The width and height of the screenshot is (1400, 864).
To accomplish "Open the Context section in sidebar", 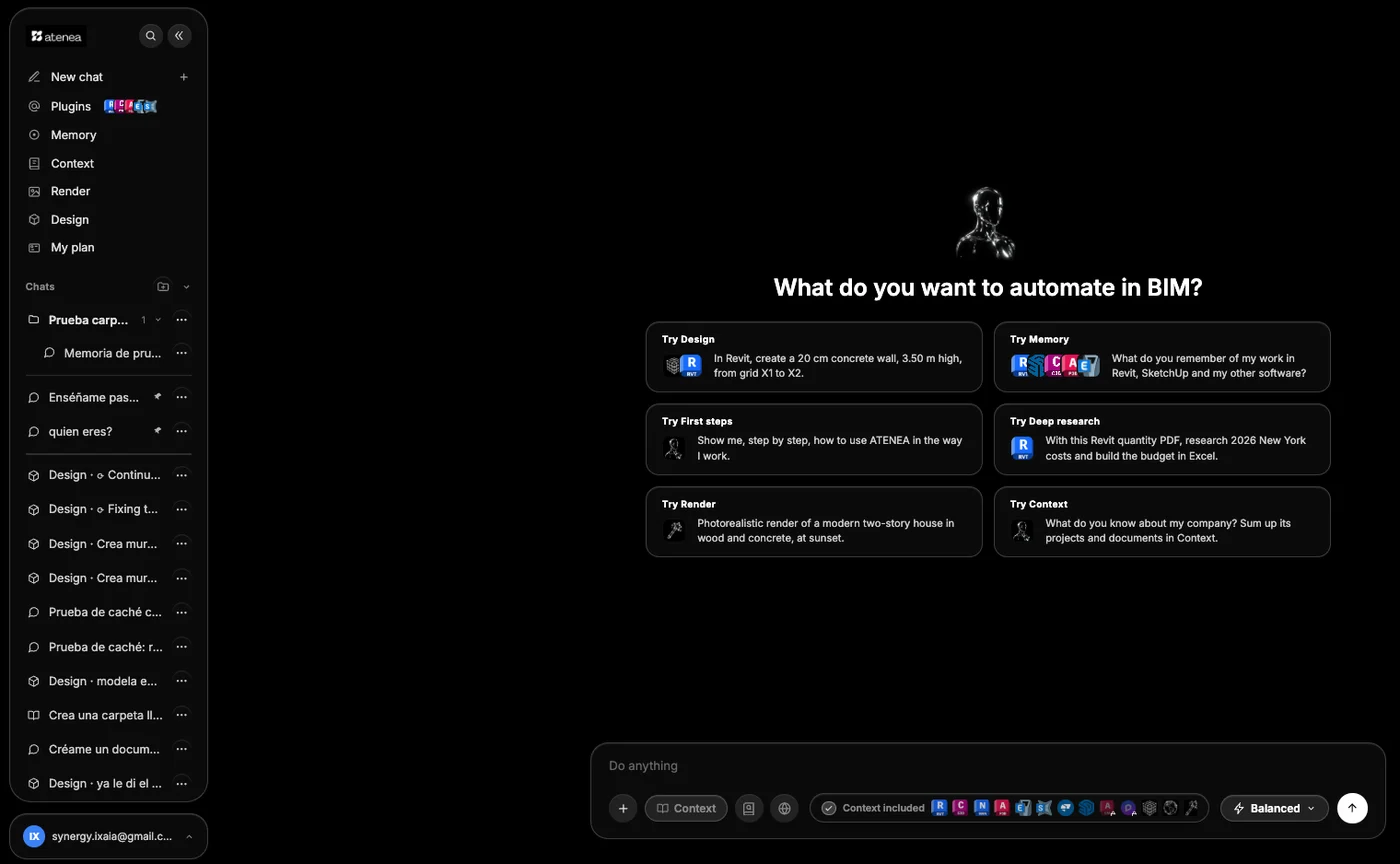I will [x=108, y=163].
